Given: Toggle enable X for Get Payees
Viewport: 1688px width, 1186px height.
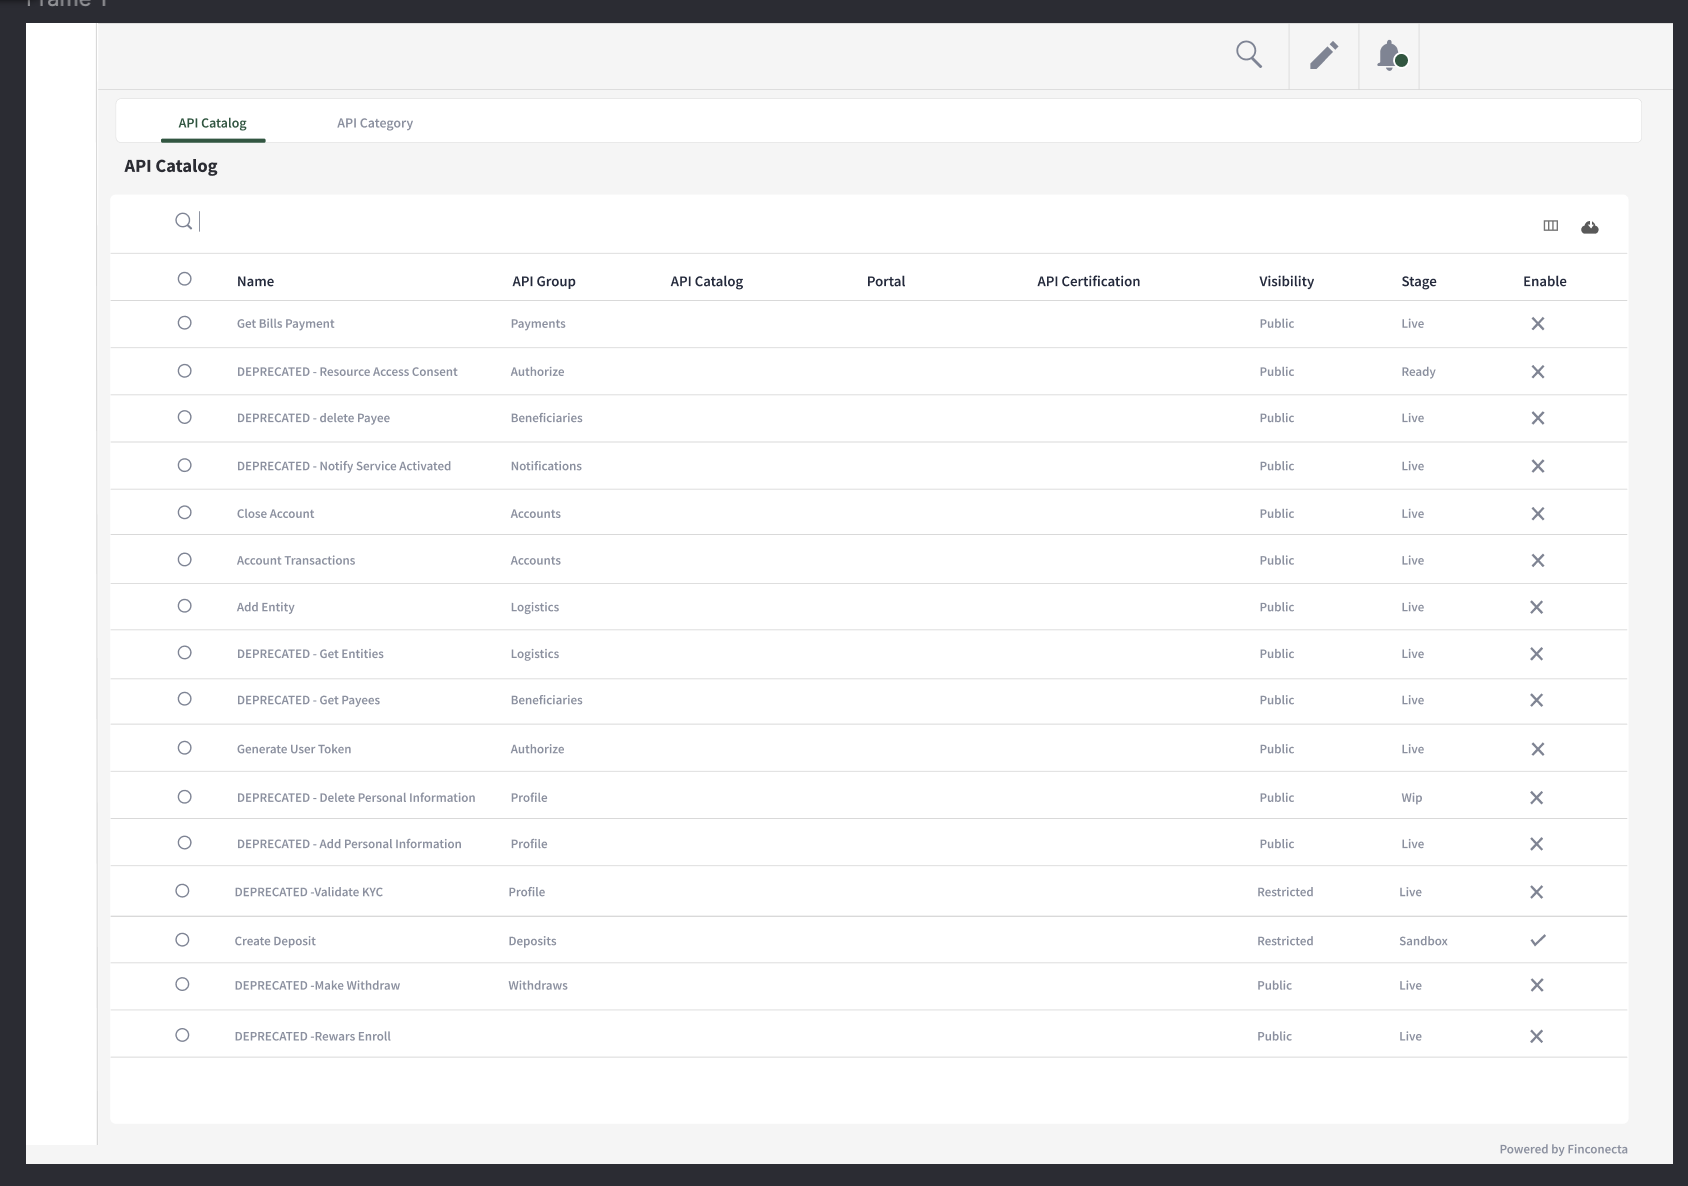Looking at the screenshot, I should coord(1537,700).
